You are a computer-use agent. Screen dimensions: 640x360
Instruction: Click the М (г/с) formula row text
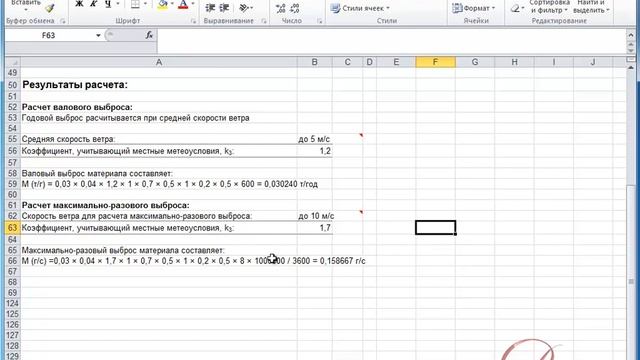point(193,261)
